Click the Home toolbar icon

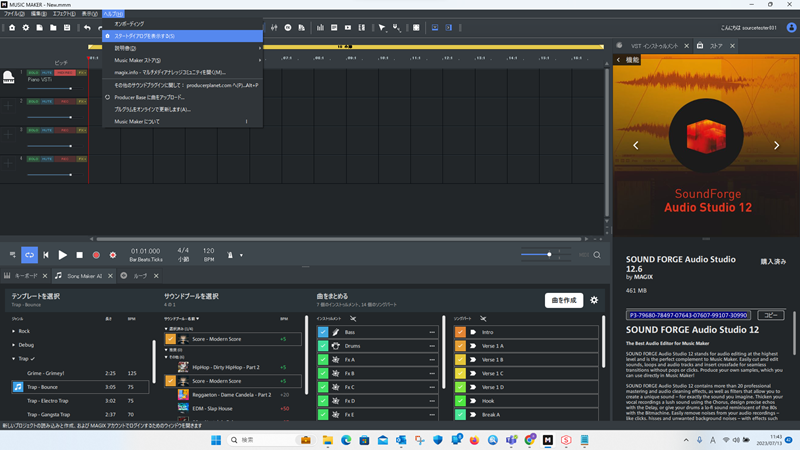(x=12, y=28)
